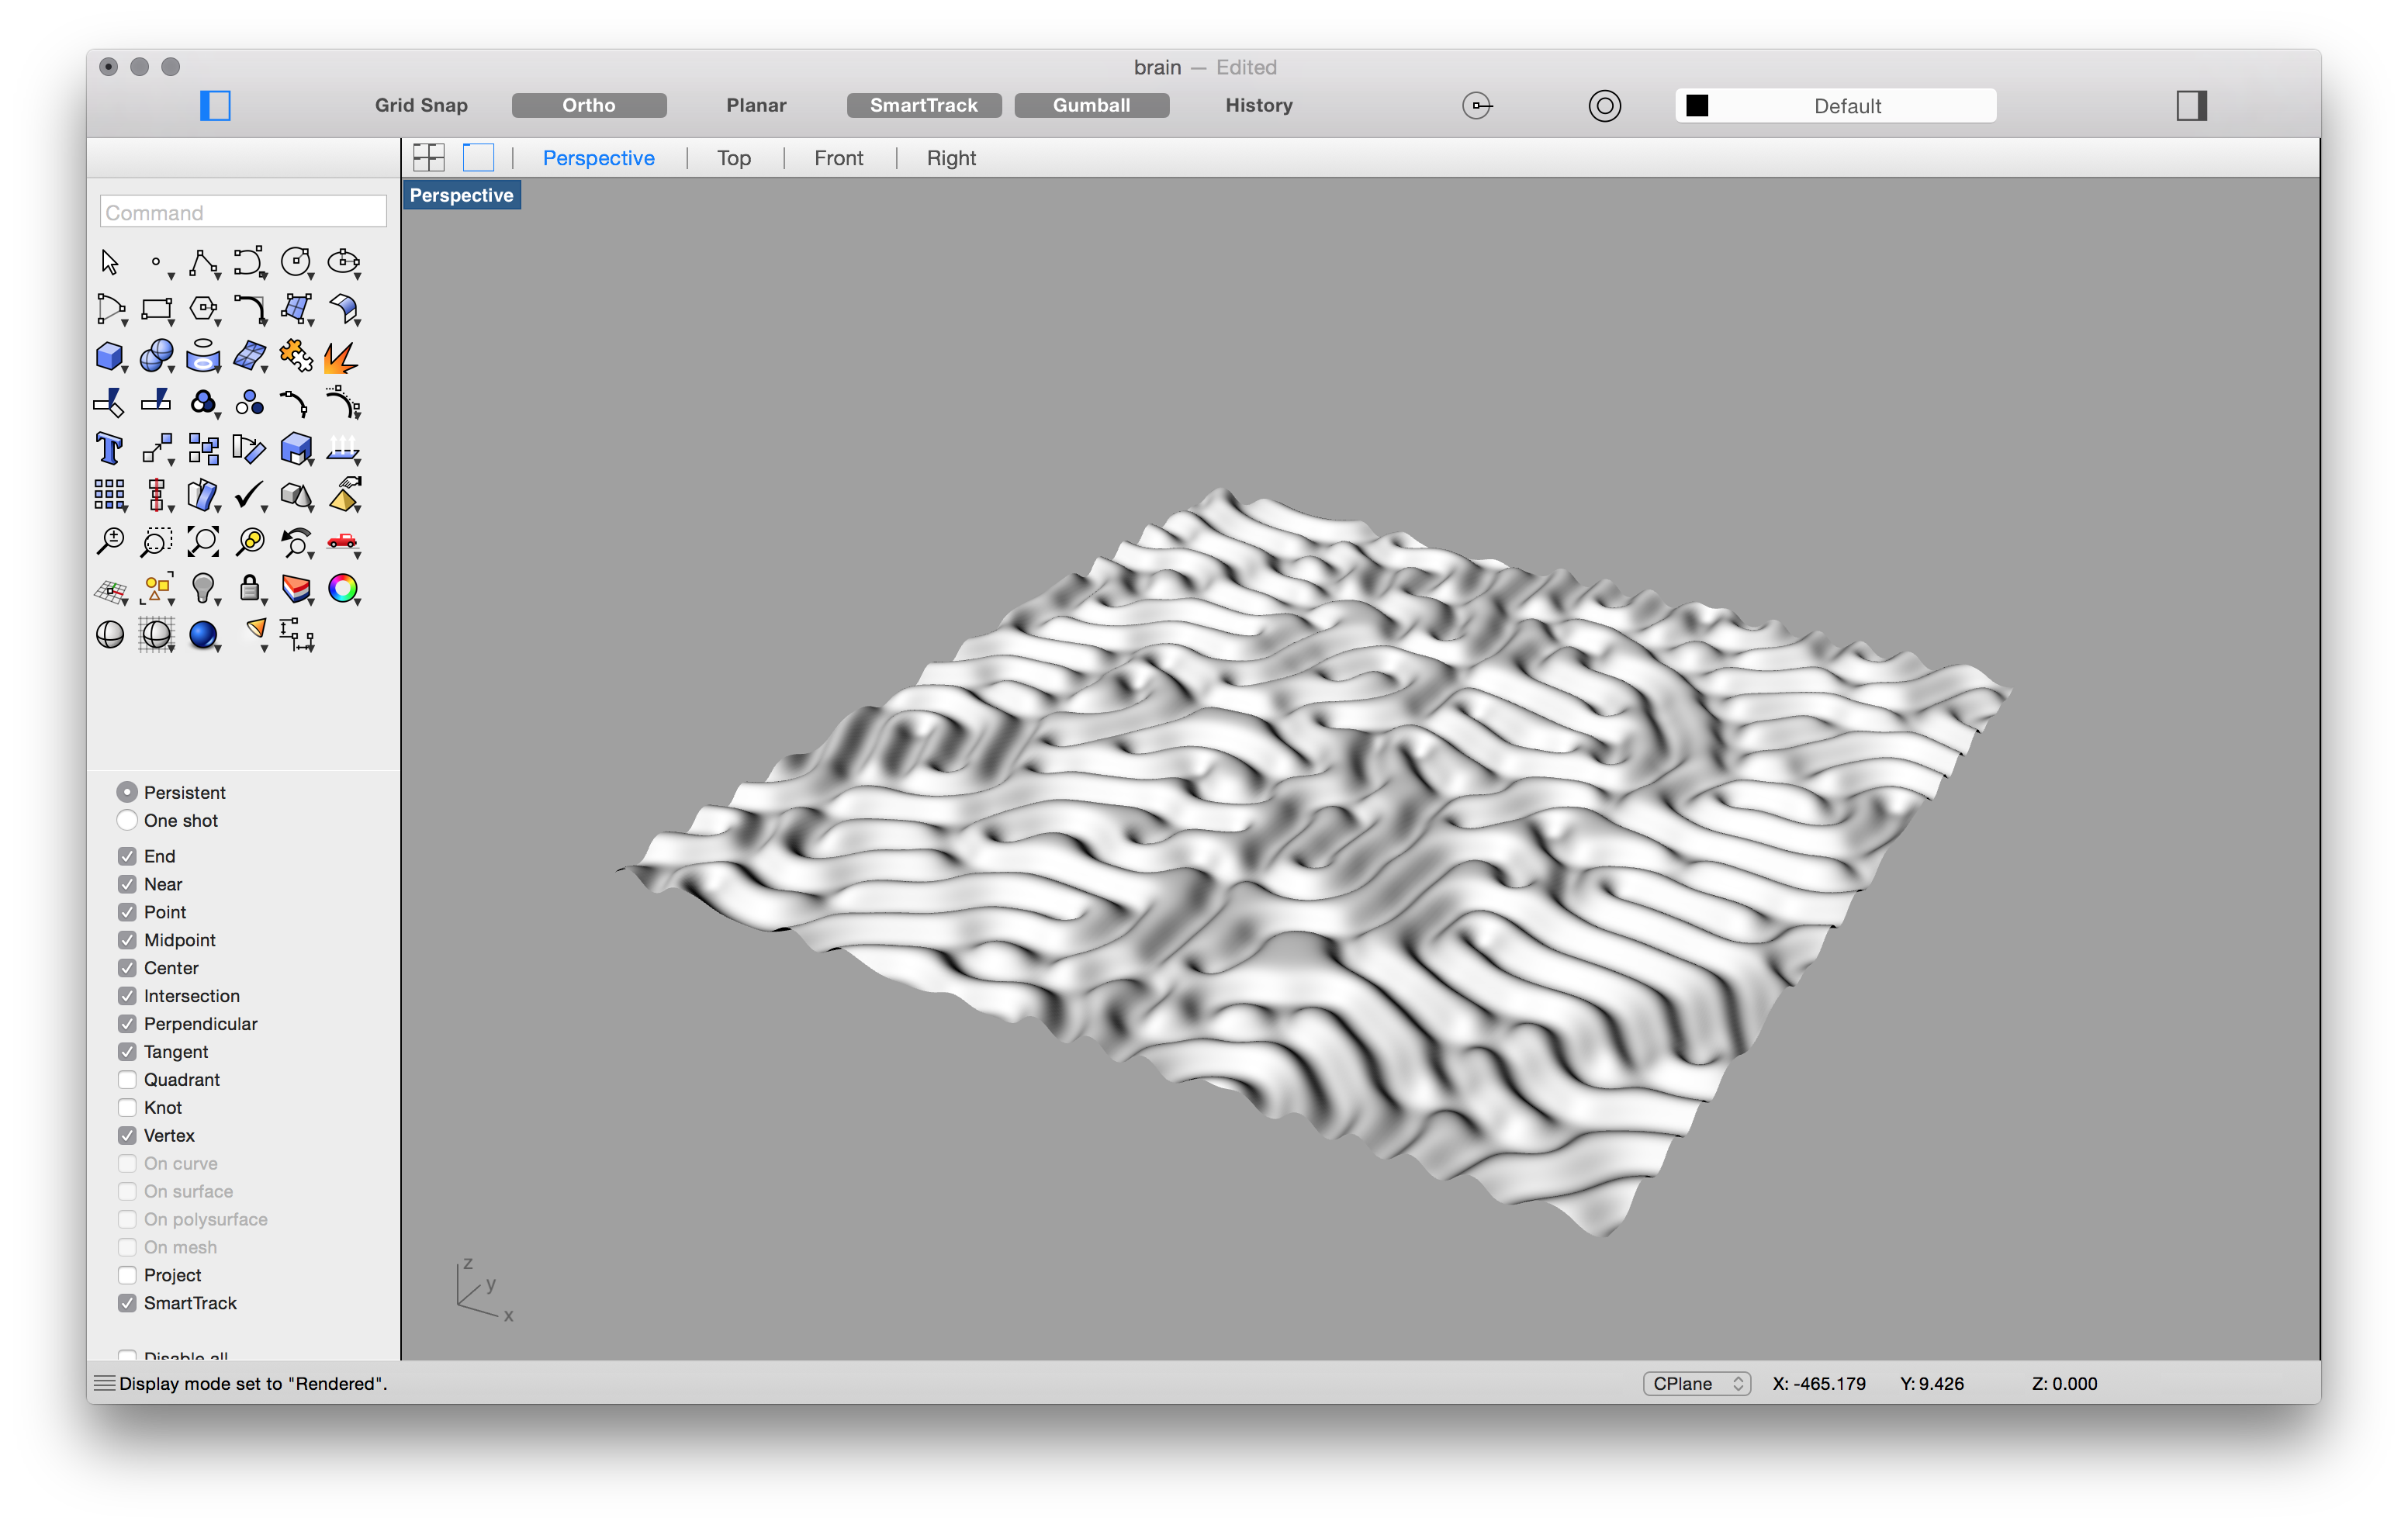Toggle the left sidebar panel icon

point(215,106)
